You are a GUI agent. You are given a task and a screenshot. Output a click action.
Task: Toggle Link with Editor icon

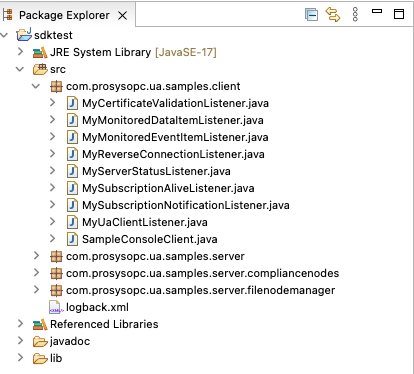[333, 14]
